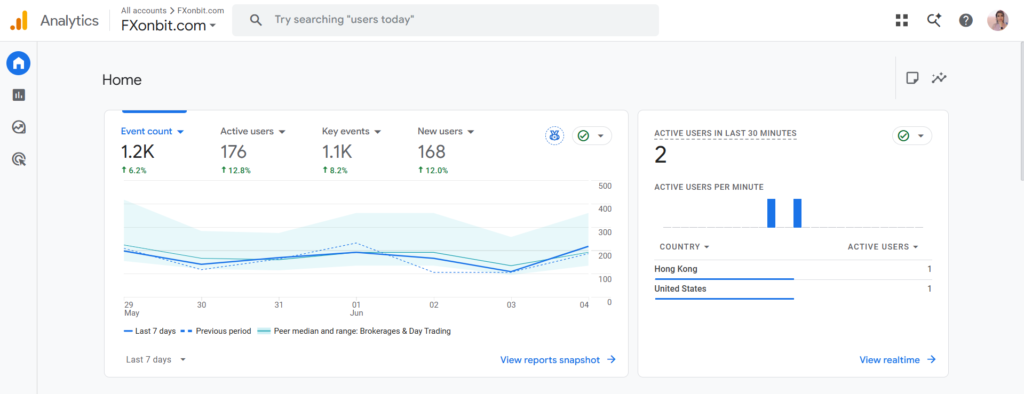Expand the Key events metric dropdown
The height and width of the screenshot is (394, 1024).
pos(377,131)
